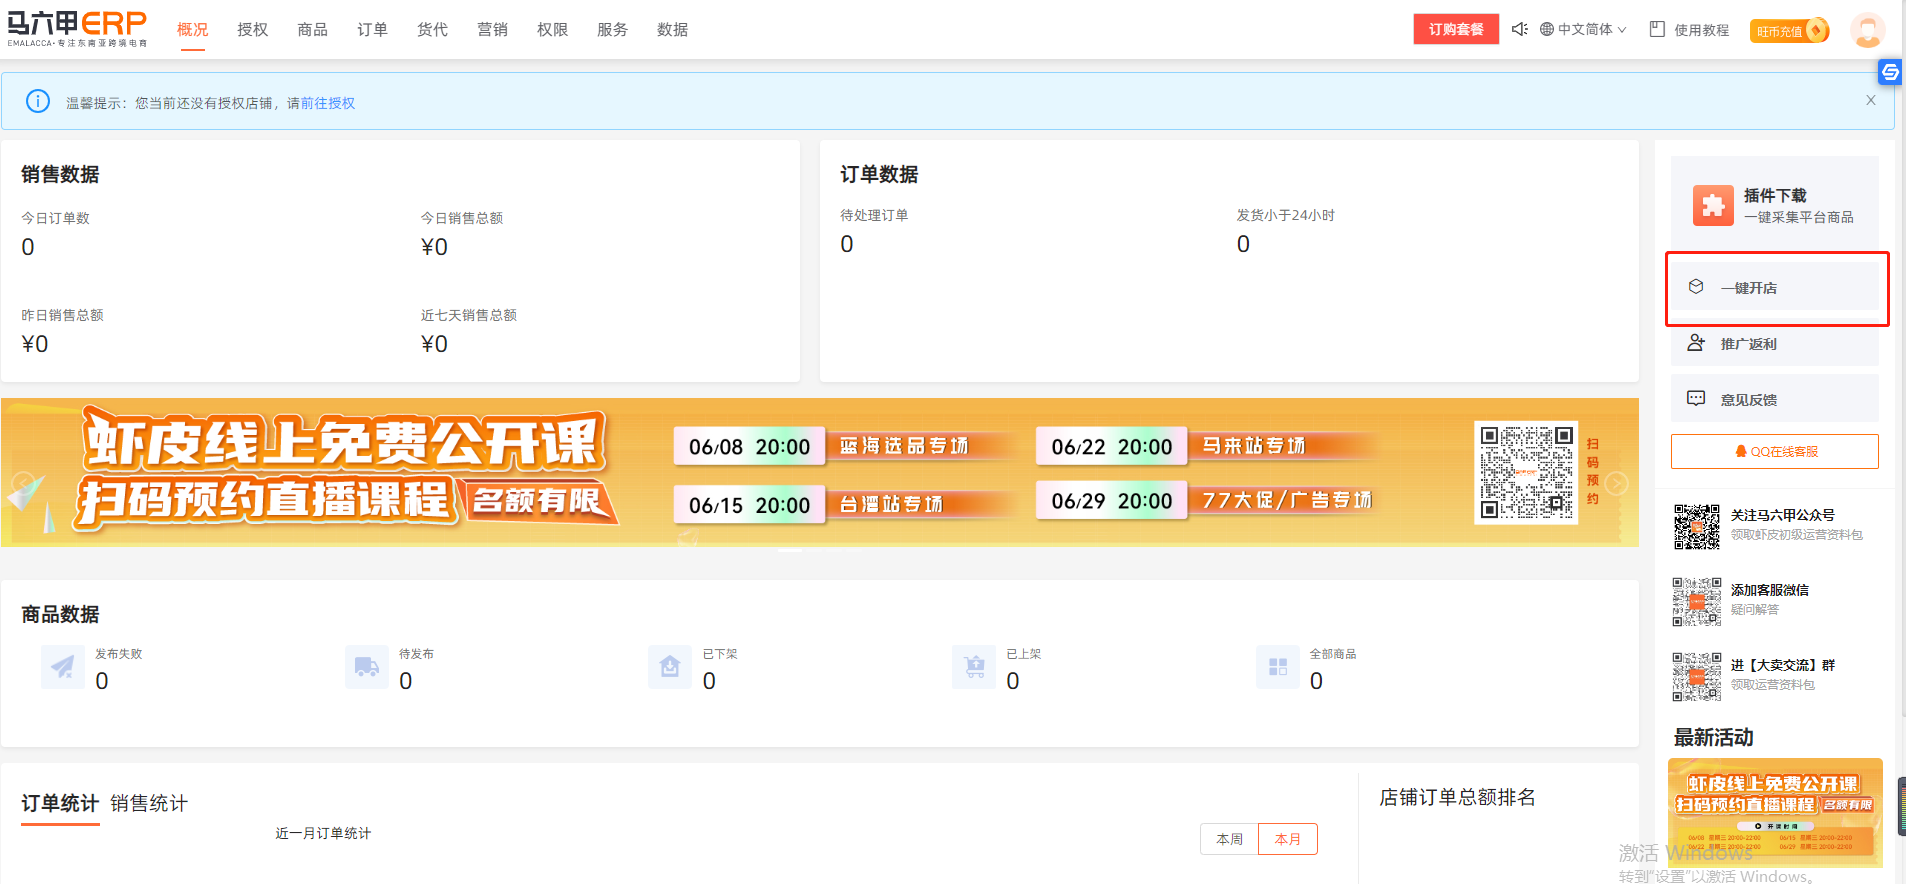Click the 已下架 icon

tap(670, 667)
